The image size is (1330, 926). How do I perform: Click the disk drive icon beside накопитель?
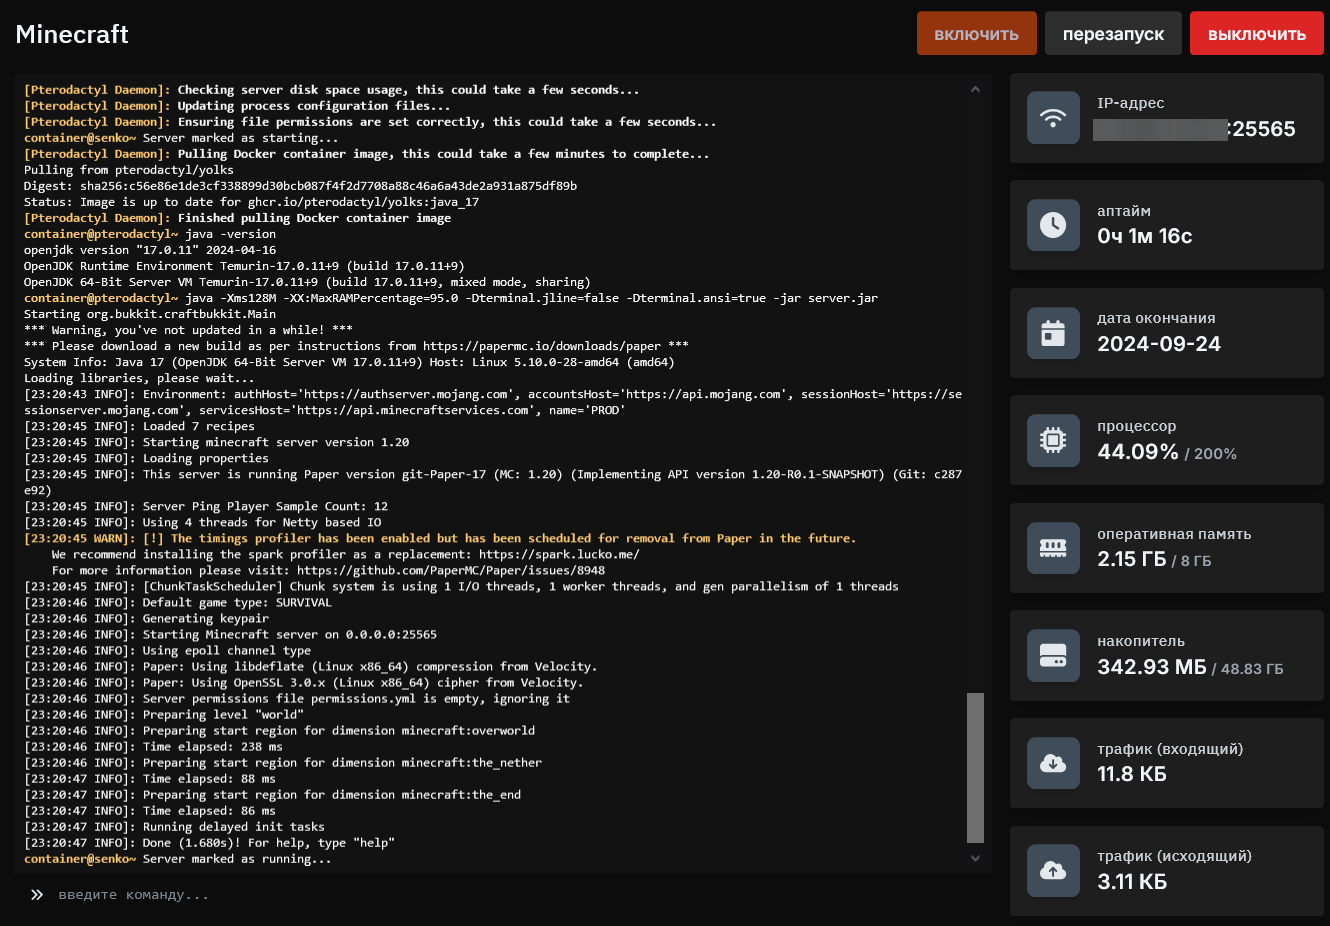coord(1053,656)
